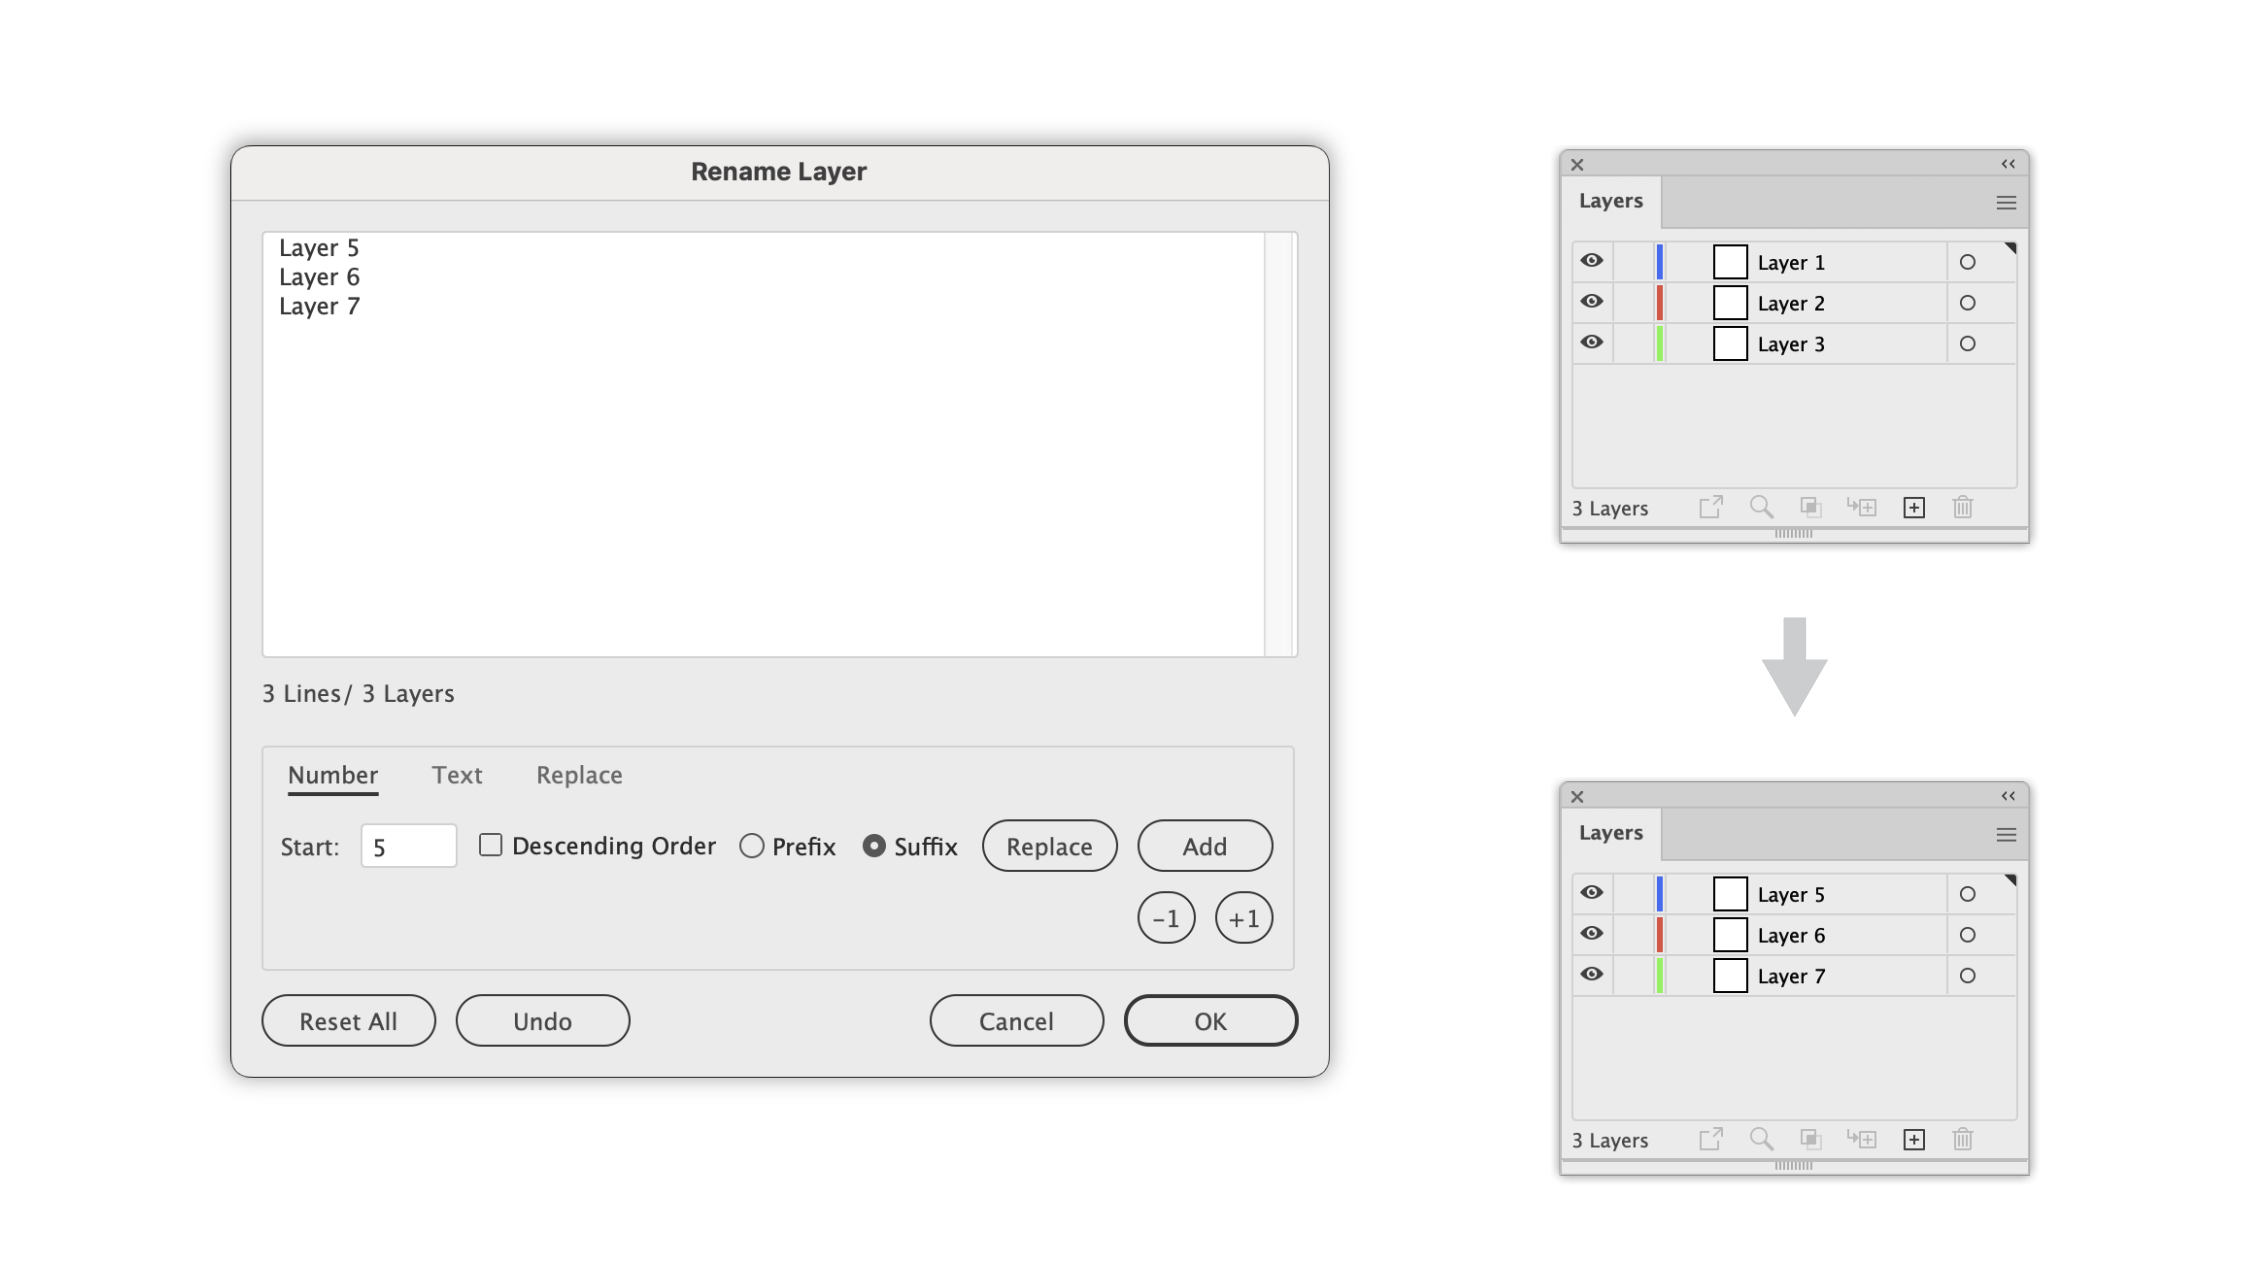Enable Descending Order checkbox
Viewport: 2268px width, 1272px height.
[x=491, y=845]
